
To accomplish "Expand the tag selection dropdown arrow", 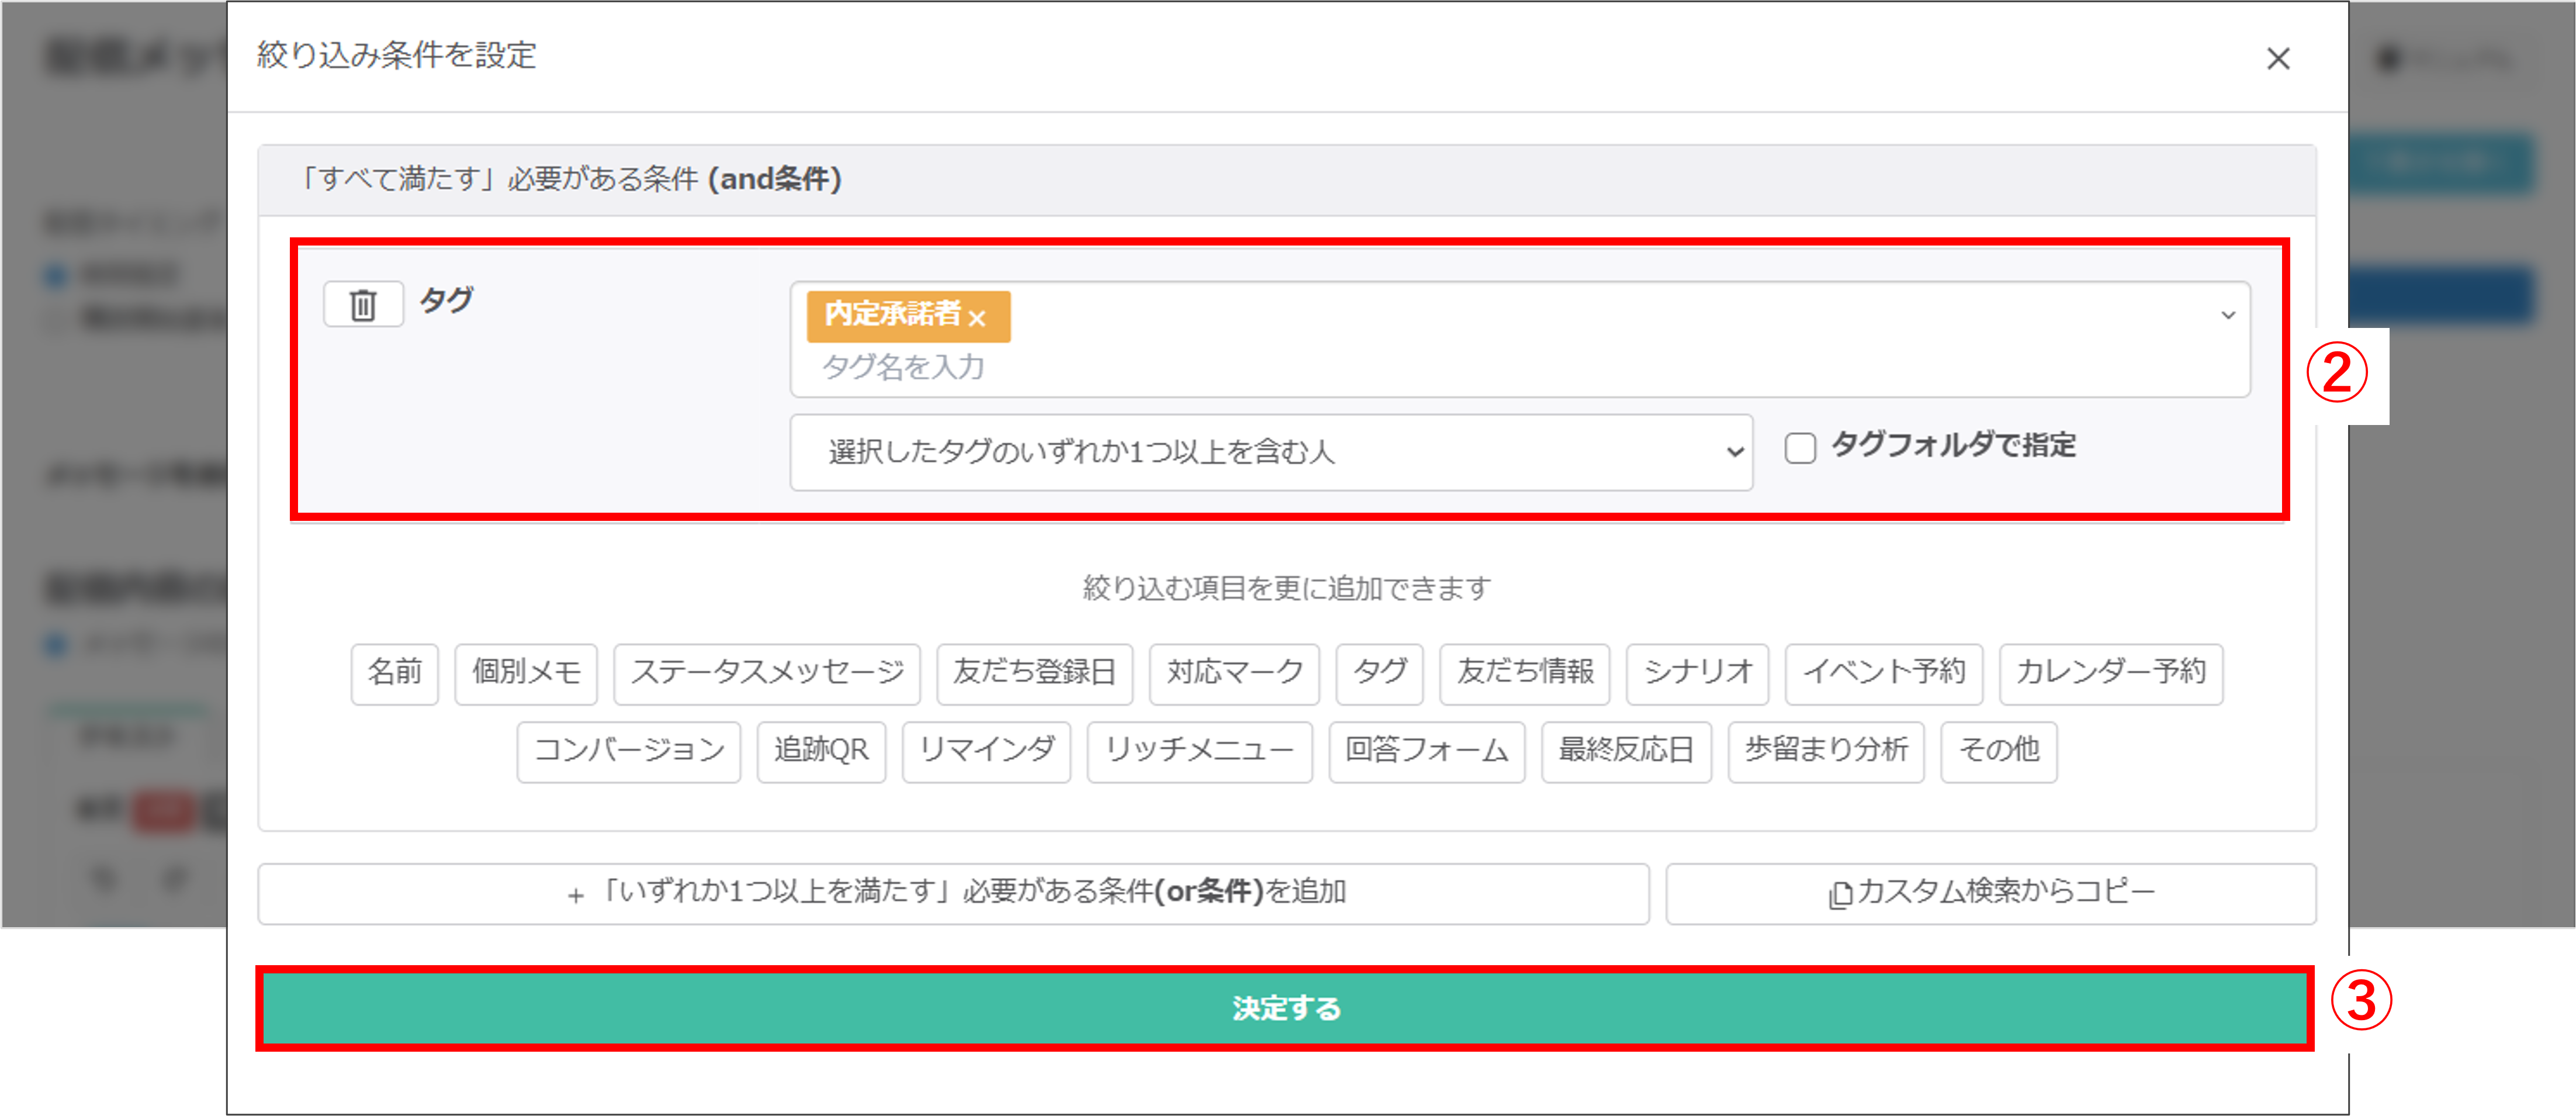I will point(2227,316).
